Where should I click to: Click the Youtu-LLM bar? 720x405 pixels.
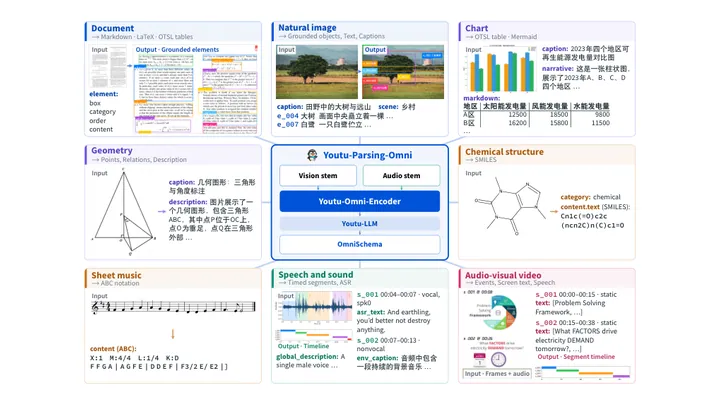pyautogui.click(x=360, y=224)
